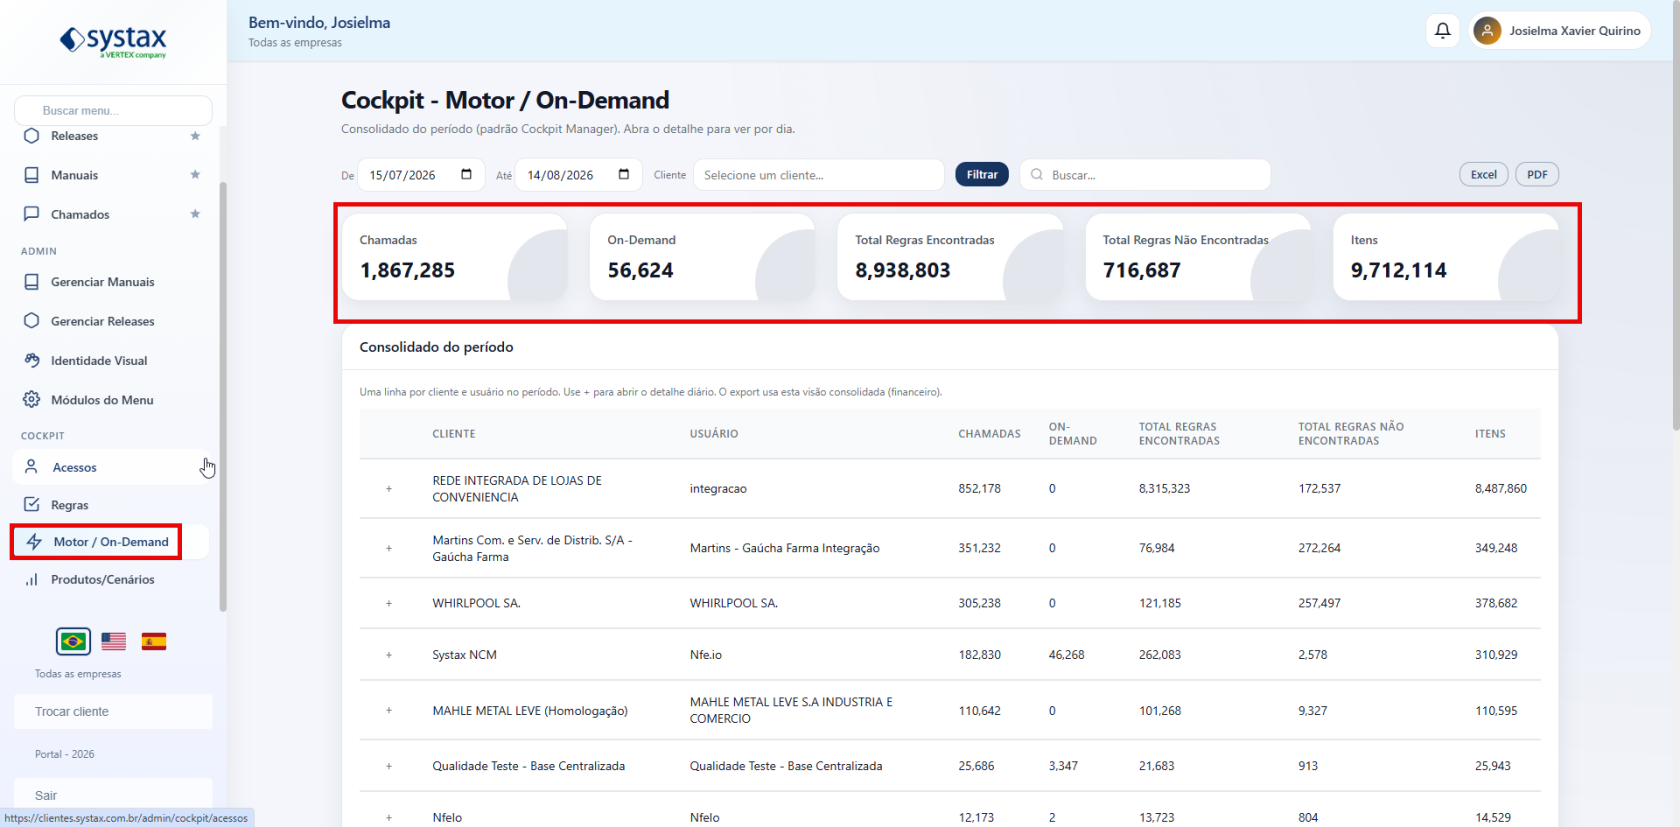The height and width of the screenshot is (827, 1680).
Task: Switch language to Portuguese (Brazil flag)
Action: tap(73, 641)
